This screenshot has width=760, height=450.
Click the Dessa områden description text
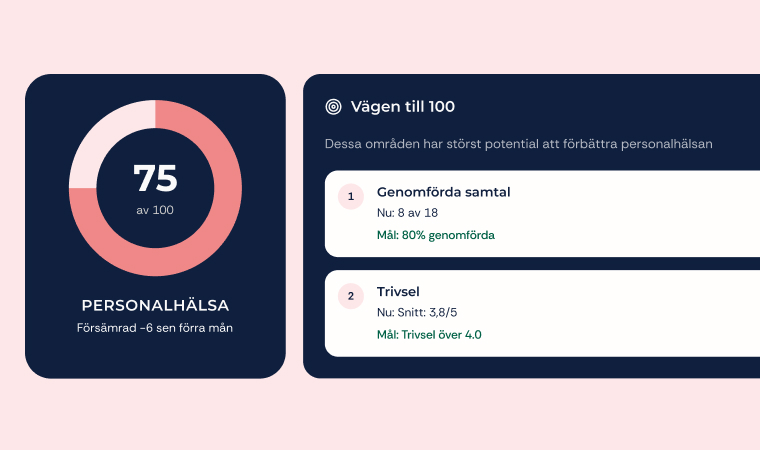click(519, 144)
